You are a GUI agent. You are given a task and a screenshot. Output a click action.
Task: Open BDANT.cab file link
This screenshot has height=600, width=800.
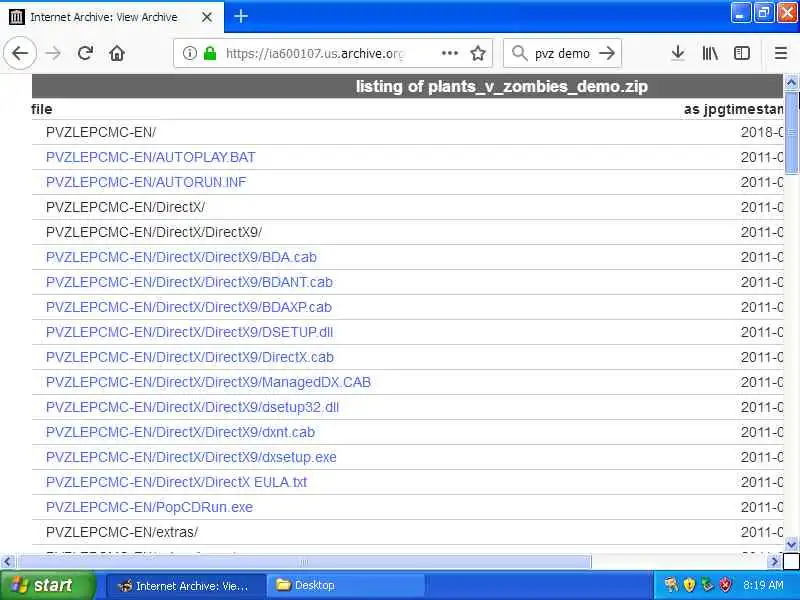coord(189,282)
